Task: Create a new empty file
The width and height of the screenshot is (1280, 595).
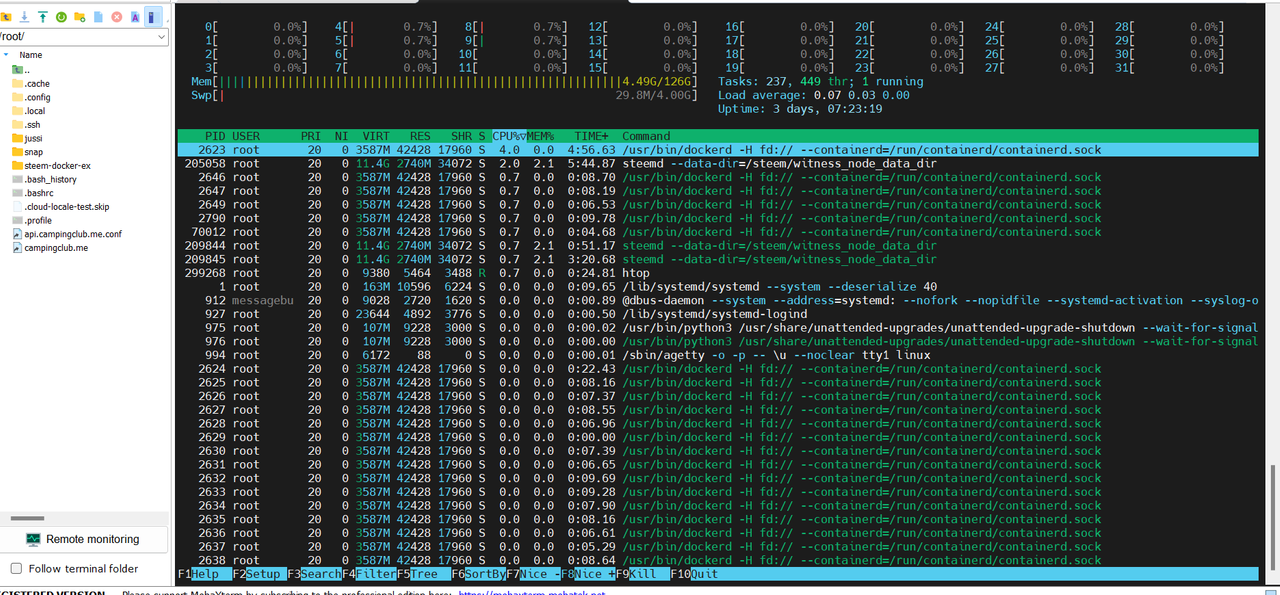Action: pos(96,17)
